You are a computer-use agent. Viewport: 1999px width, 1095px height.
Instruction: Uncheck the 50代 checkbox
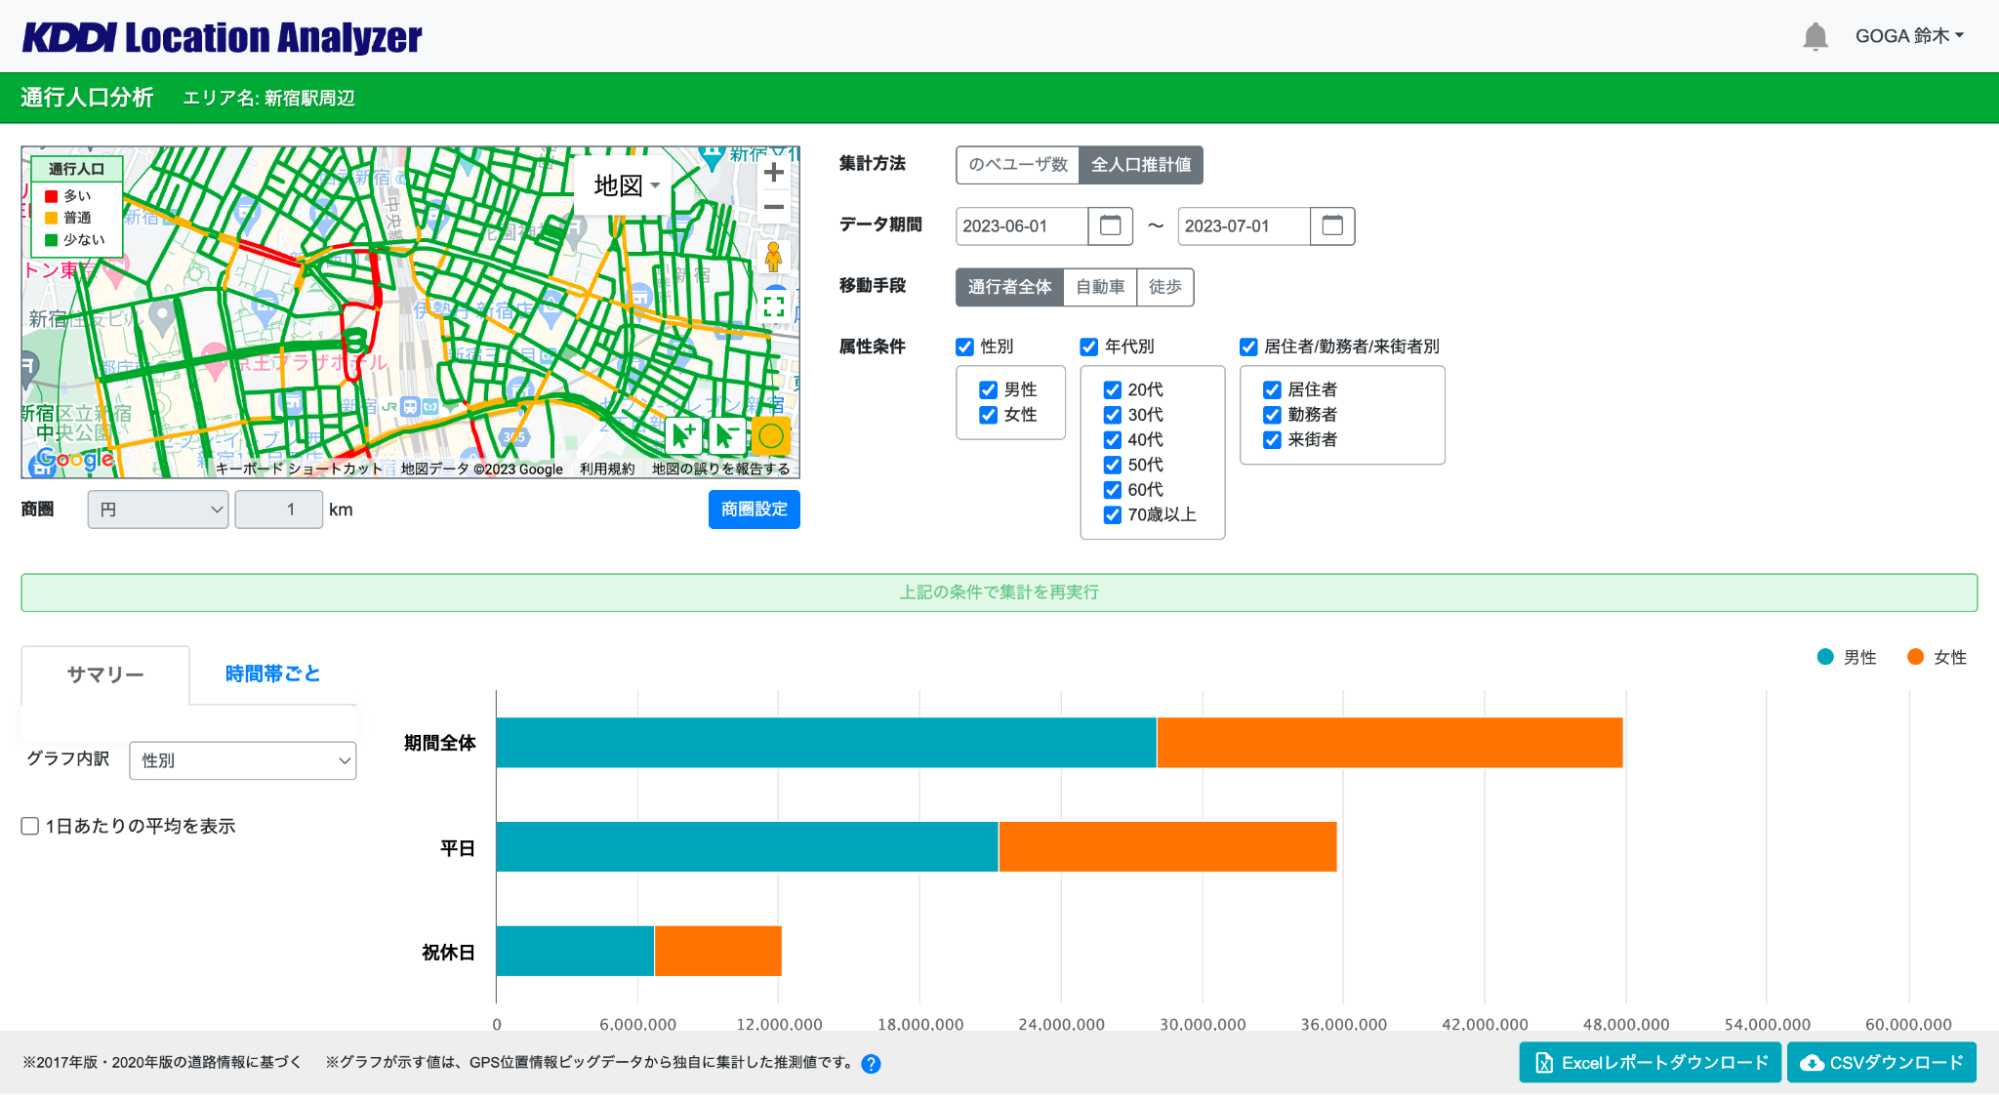[1112, 465]
